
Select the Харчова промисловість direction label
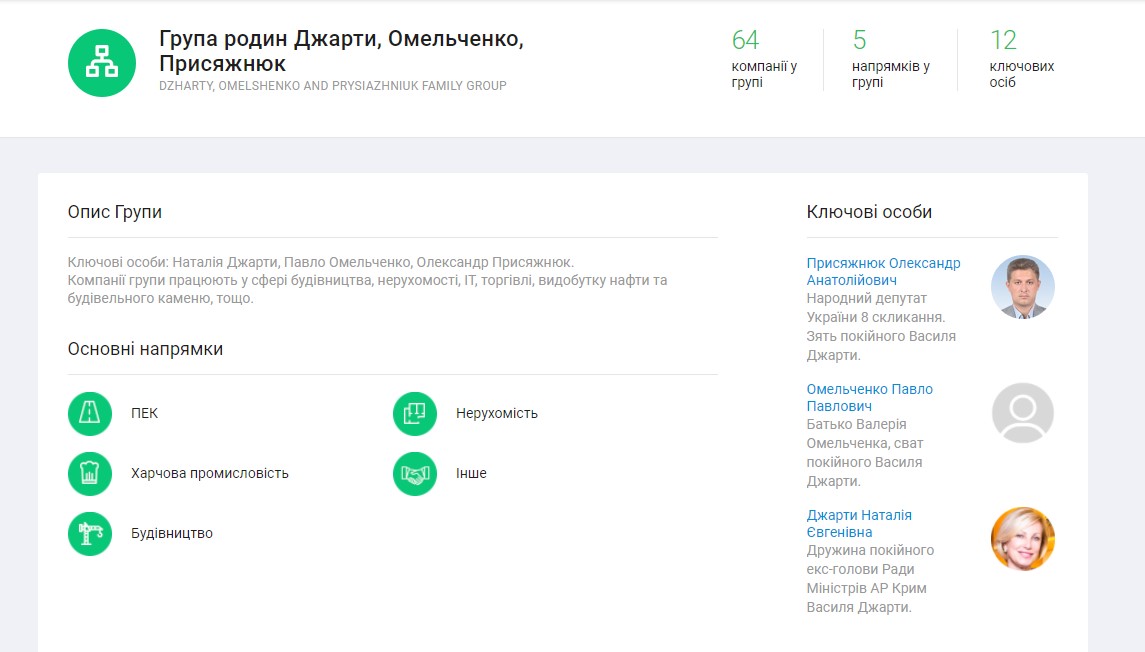(209, 474)
